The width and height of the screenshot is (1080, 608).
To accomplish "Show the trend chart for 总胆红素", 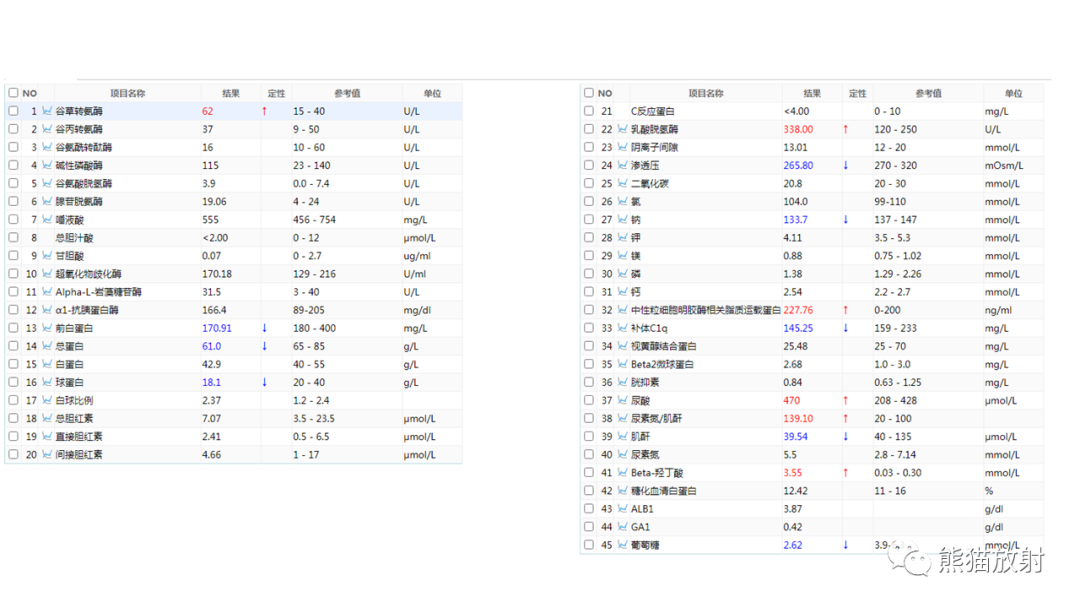I will click(47, 418).
